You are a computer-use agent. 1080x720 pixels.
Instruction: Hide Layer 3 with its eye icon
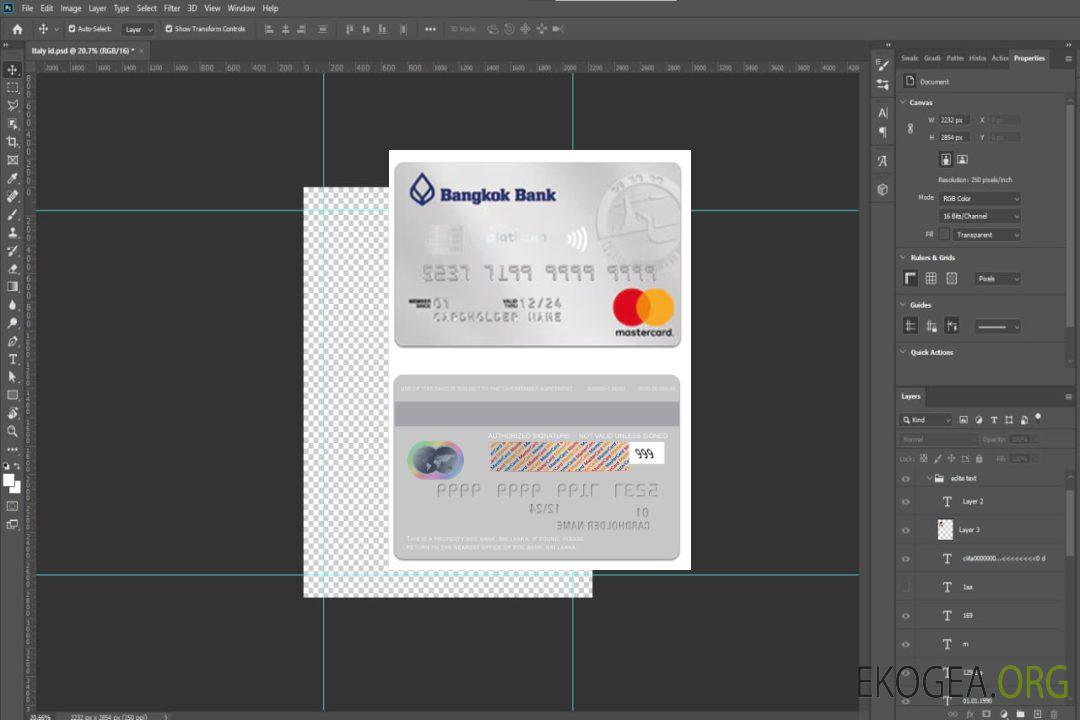[906, 531]
